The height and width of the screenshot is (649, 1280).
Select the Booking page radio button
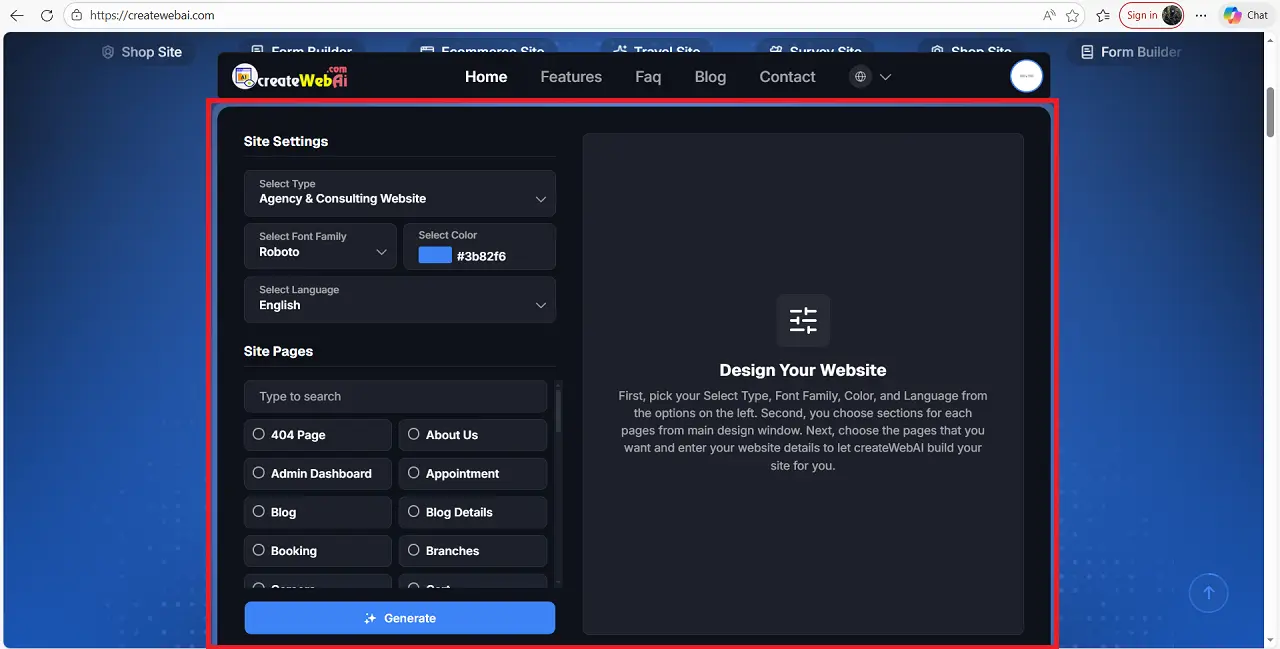click(x=259, y=551)
